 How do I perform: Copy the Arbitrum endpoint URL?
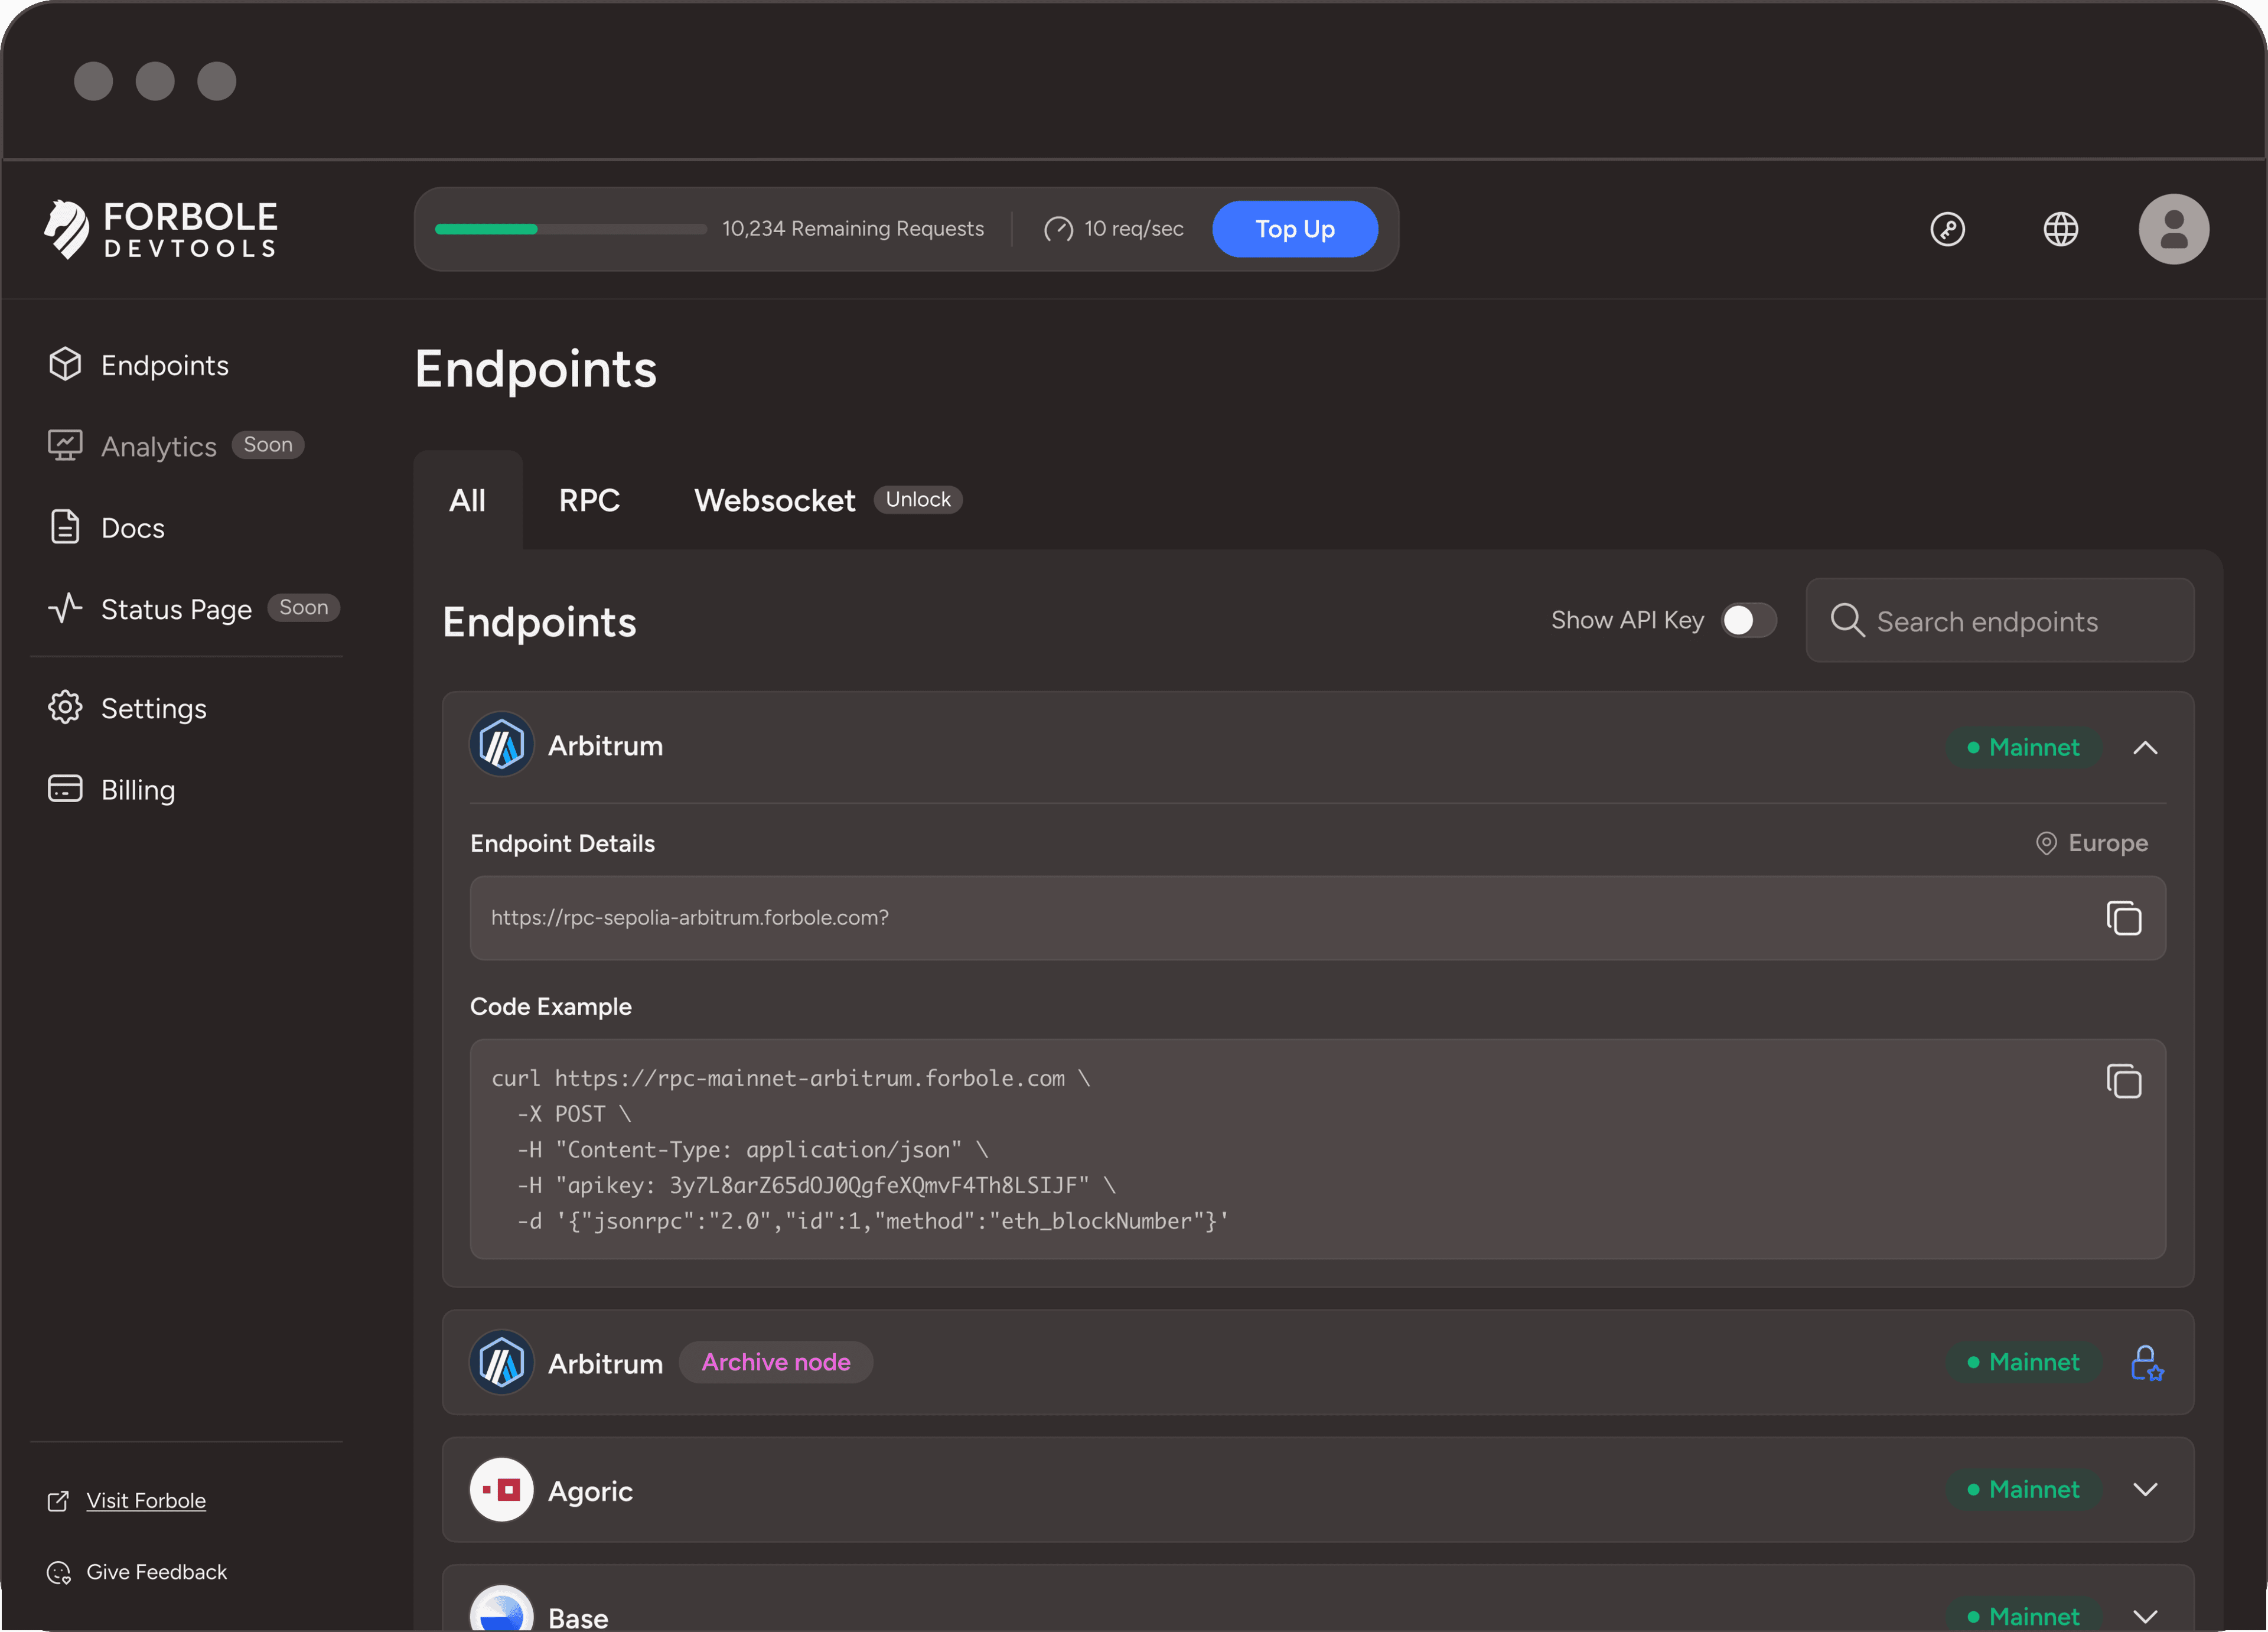coord(2123,918)
